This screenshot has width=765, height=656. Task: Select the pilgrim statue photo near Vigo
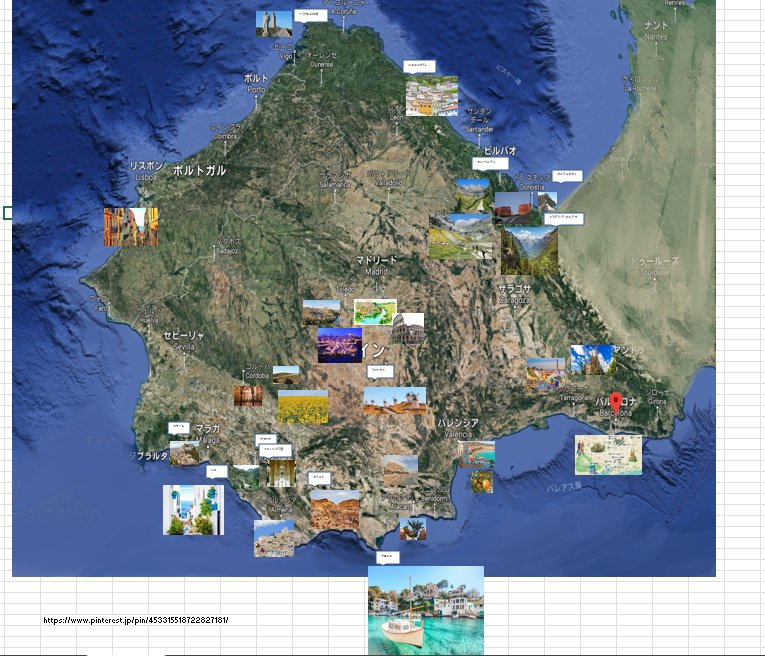274,24
